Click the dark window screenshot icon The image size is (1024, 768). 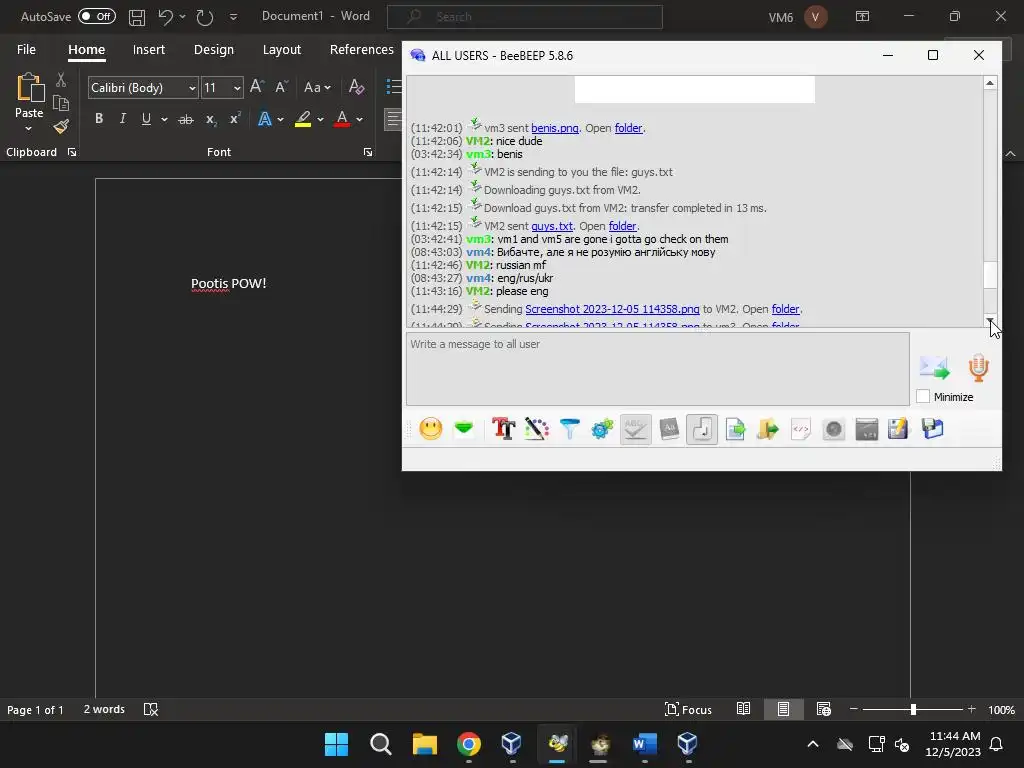(x=867, y=429)
